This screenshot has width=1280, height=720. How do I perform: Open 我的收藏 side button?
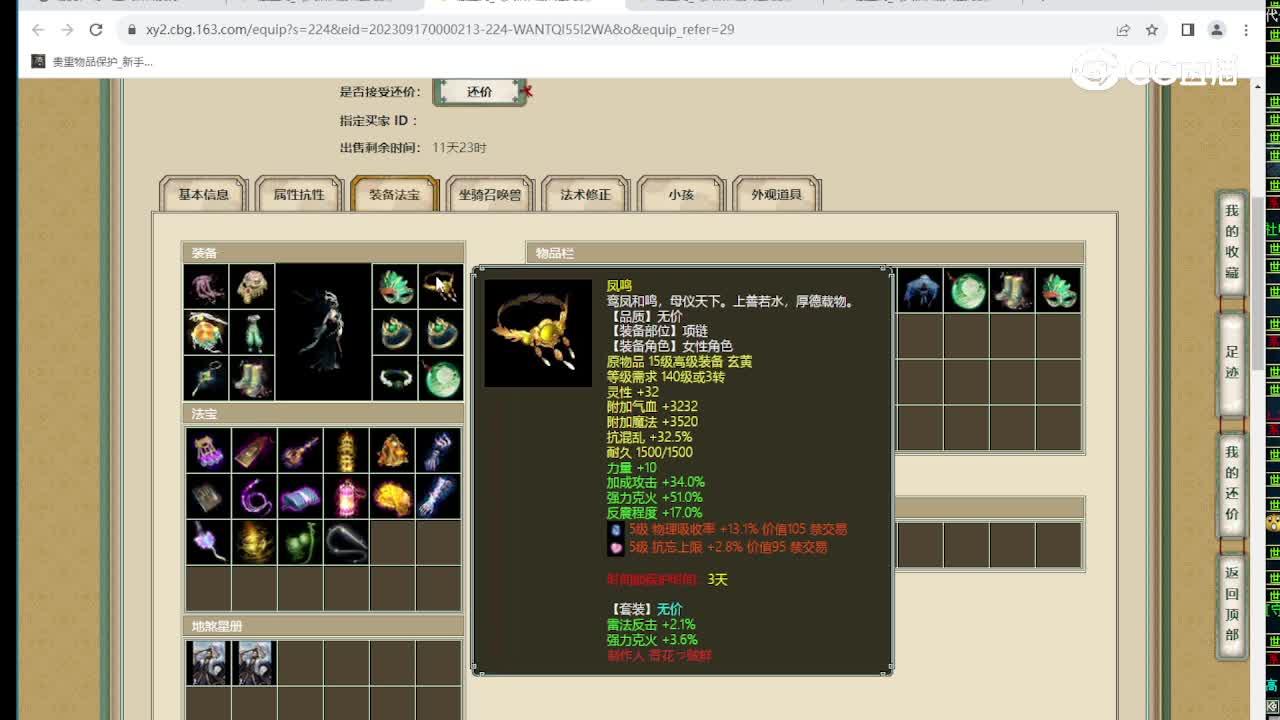tap(1232, 242)
